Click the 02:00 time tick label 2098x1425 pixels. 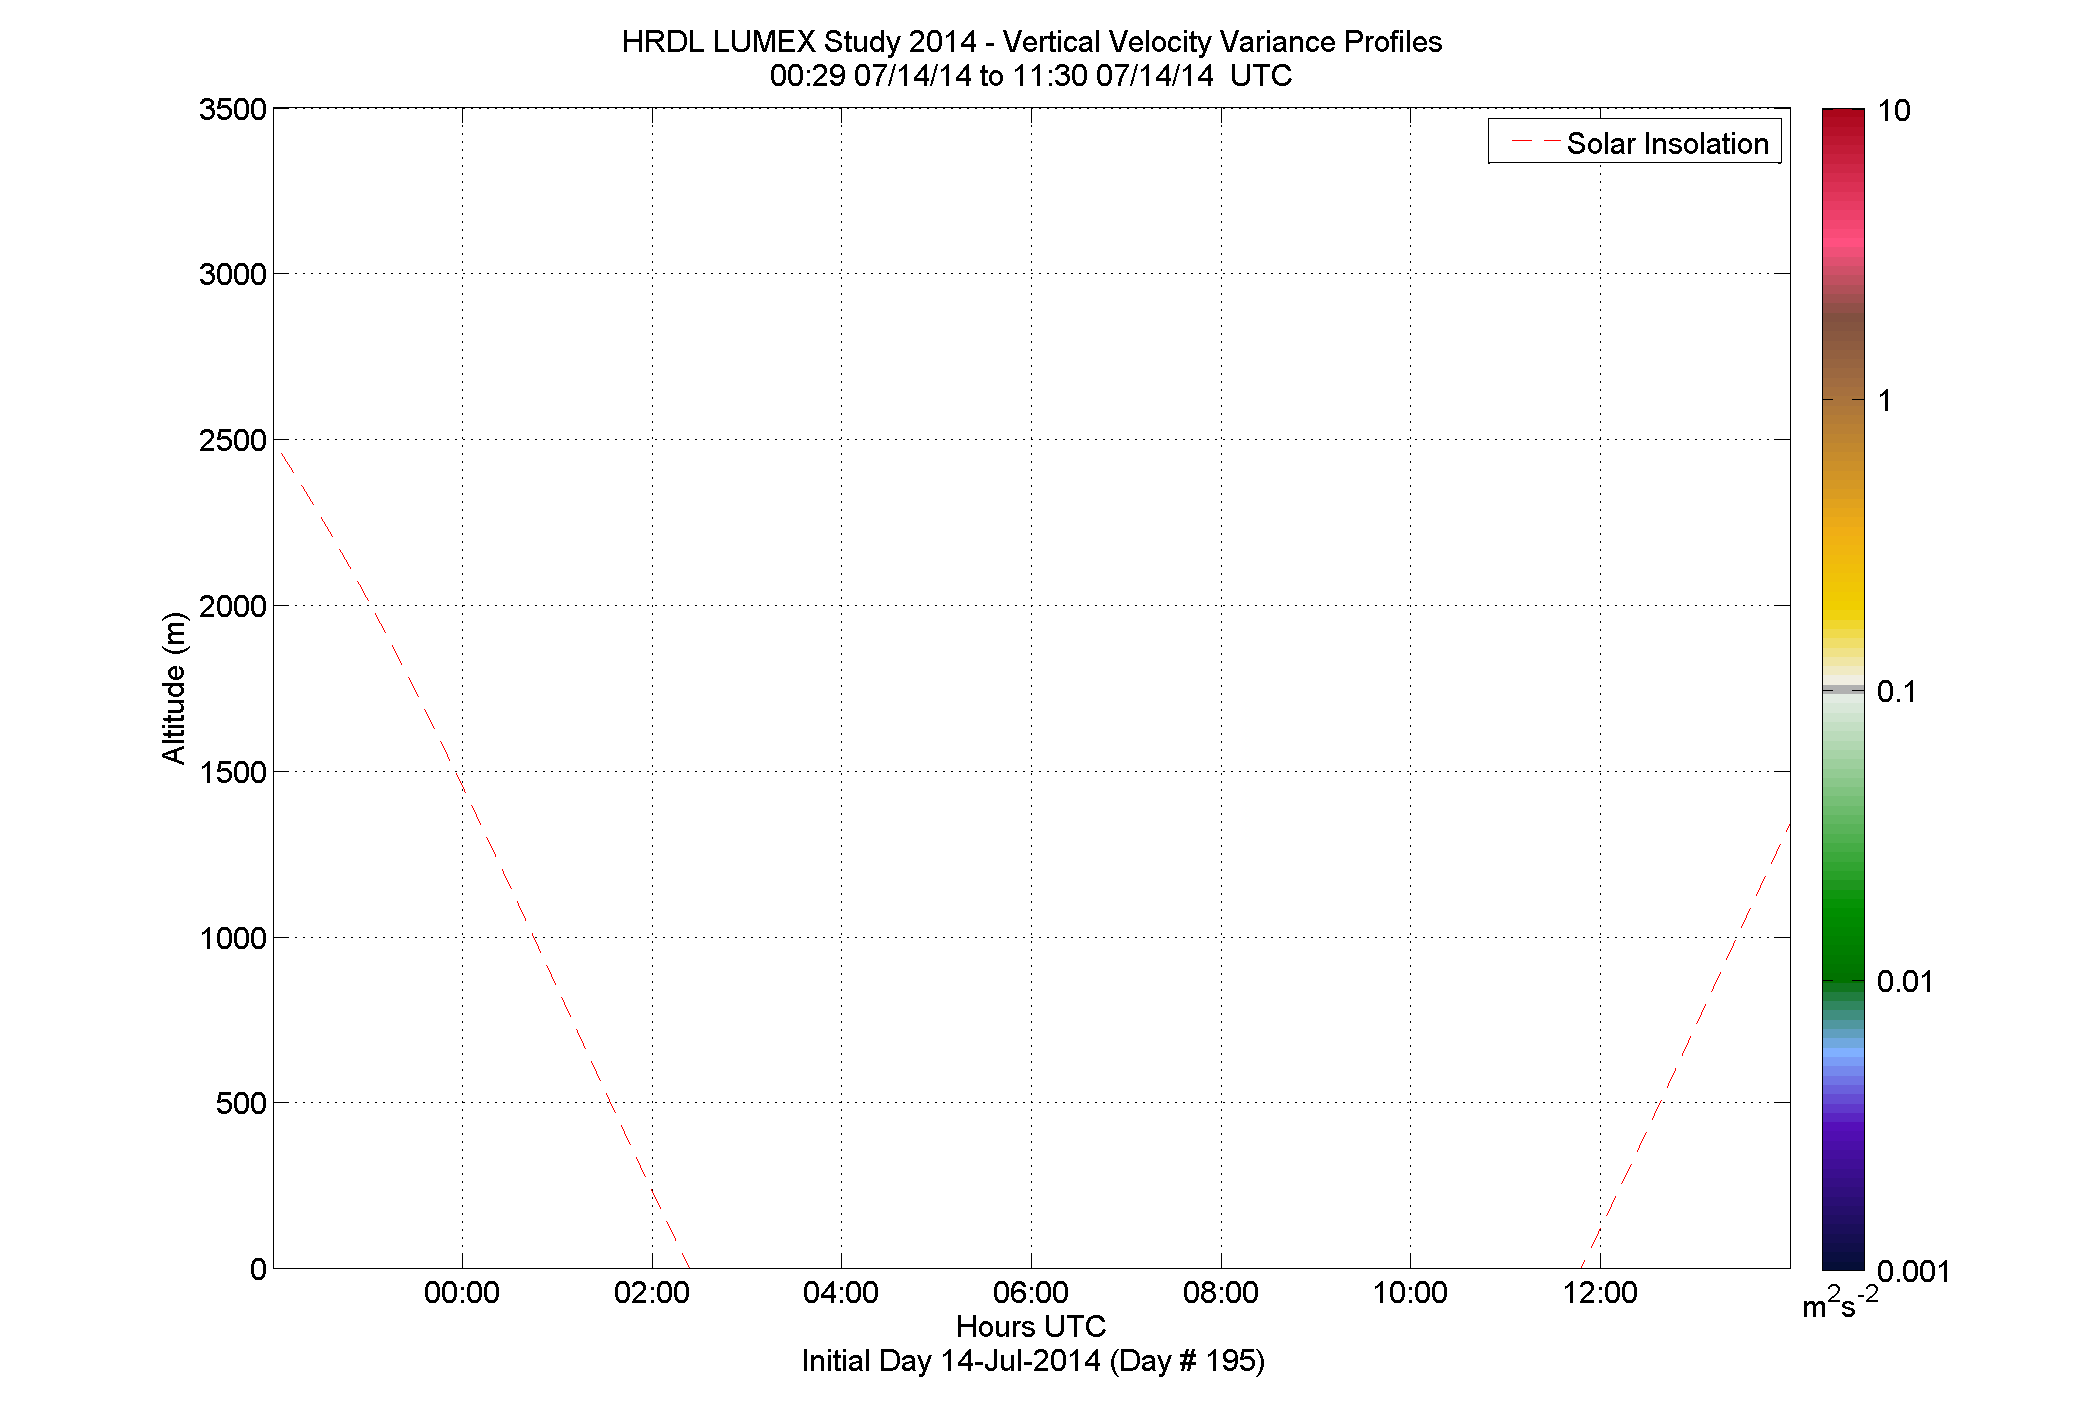(x=652, y=1293)
